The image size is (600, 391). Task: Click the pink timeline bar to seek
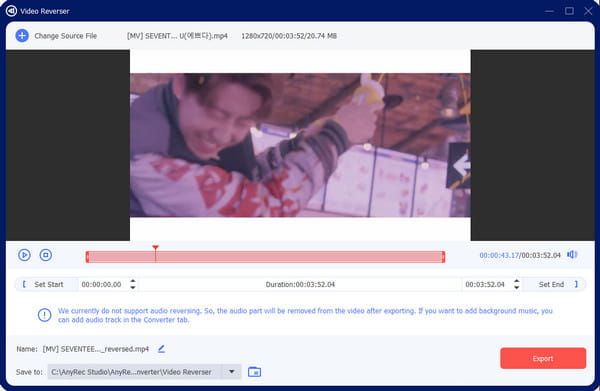point(265,257)
